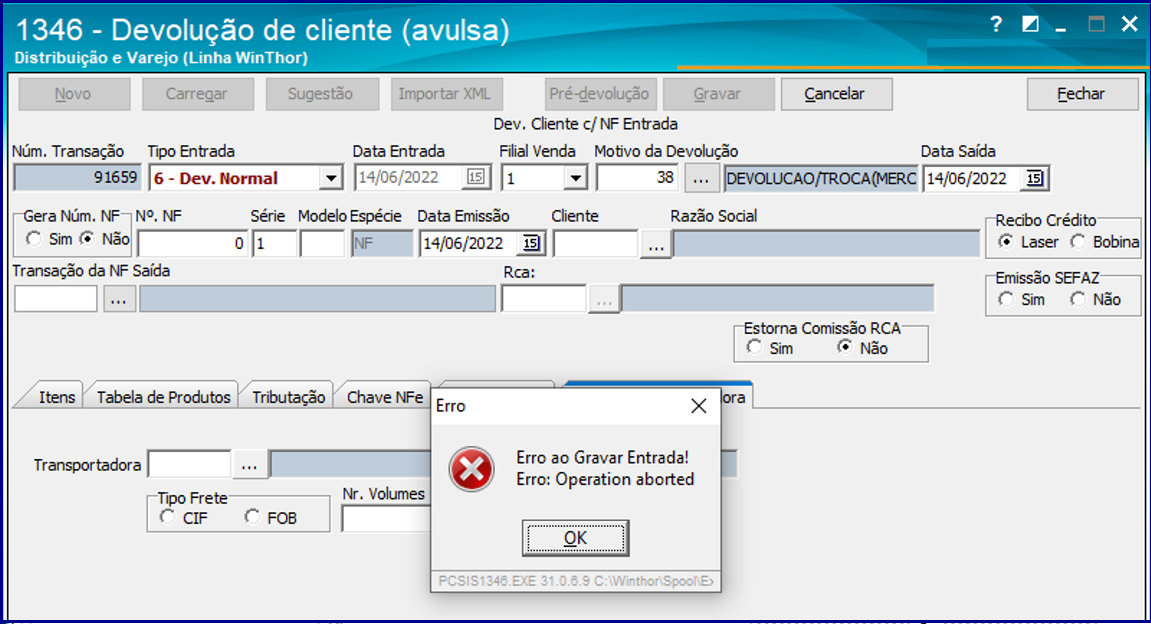Click the Gravar button

pos(719,94)
